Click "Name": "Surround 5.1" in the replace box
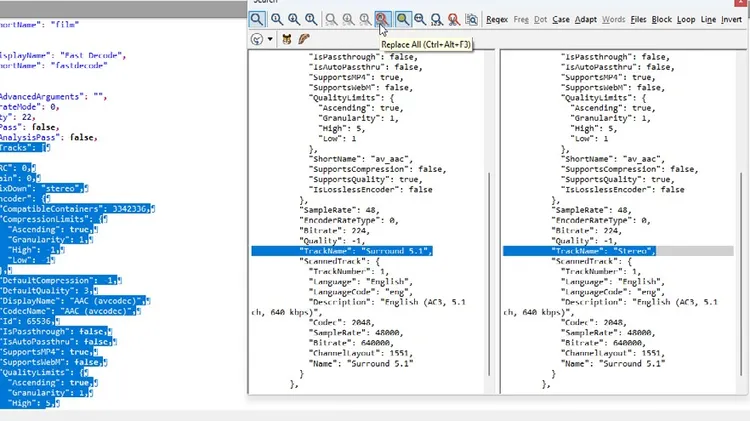The height and width of the screenshot is (421, 750). point(613,364)
